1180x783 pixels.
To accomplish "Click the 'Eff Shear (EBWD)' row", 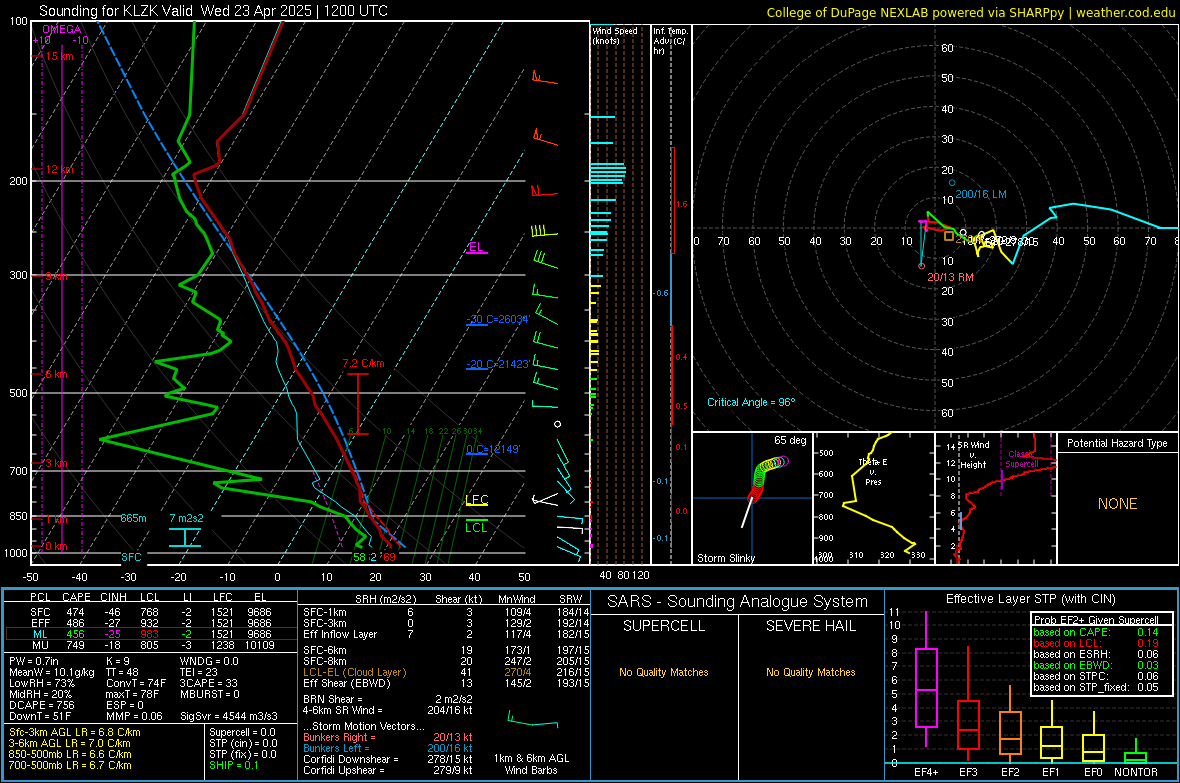I will pyautogui.click(x=446, y=684).
